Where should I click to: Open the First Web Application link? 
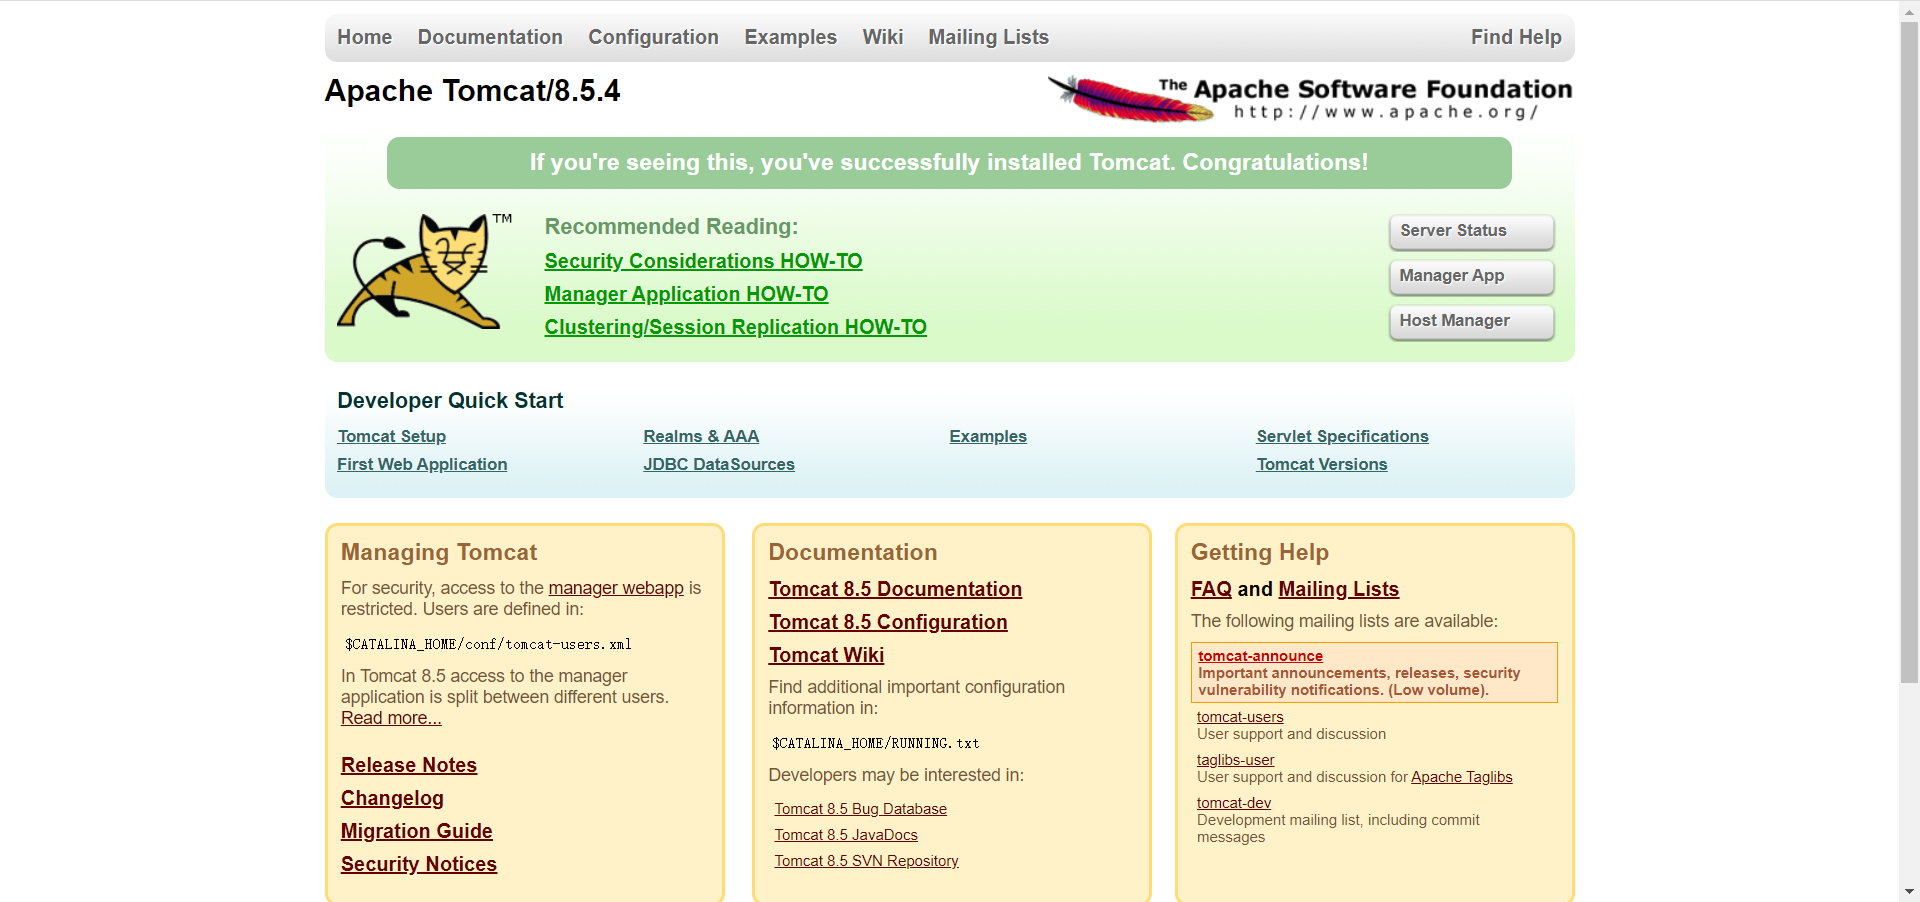[x=422, y=464]
